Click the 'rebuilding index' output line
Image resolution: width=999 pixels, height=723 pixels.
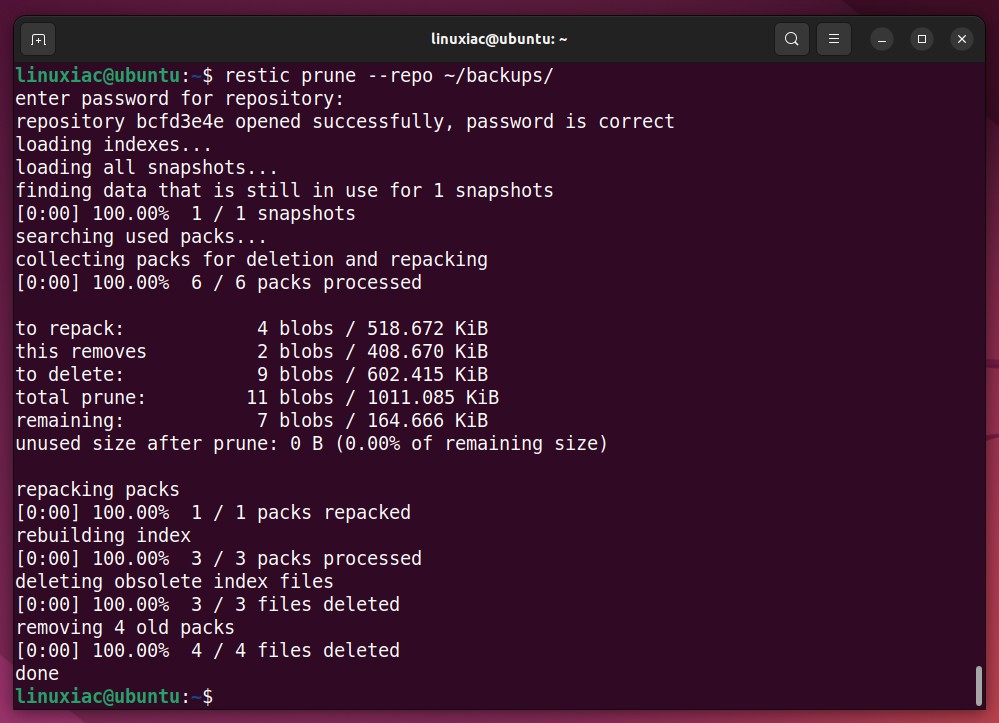coord(103,535)
